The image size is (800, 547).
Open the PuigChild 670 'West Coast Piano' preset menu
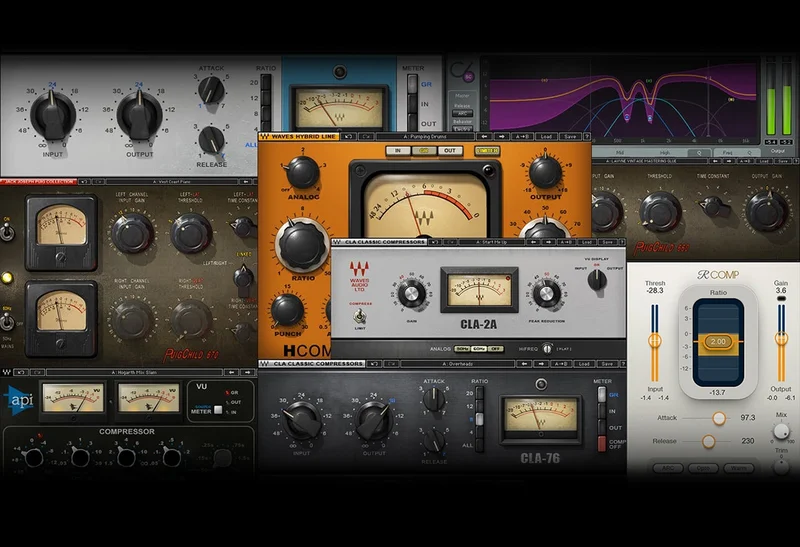pos(172,182)
